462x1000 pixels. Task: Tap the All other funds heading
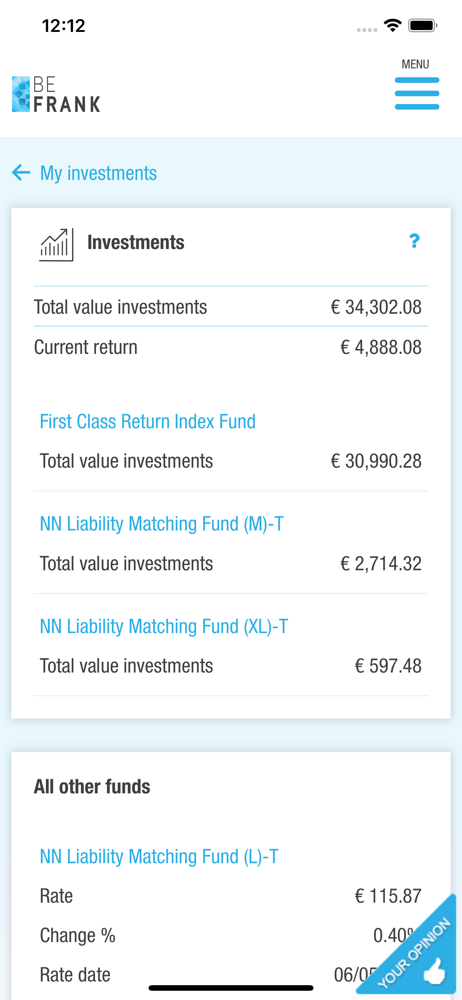coord(92,787)
